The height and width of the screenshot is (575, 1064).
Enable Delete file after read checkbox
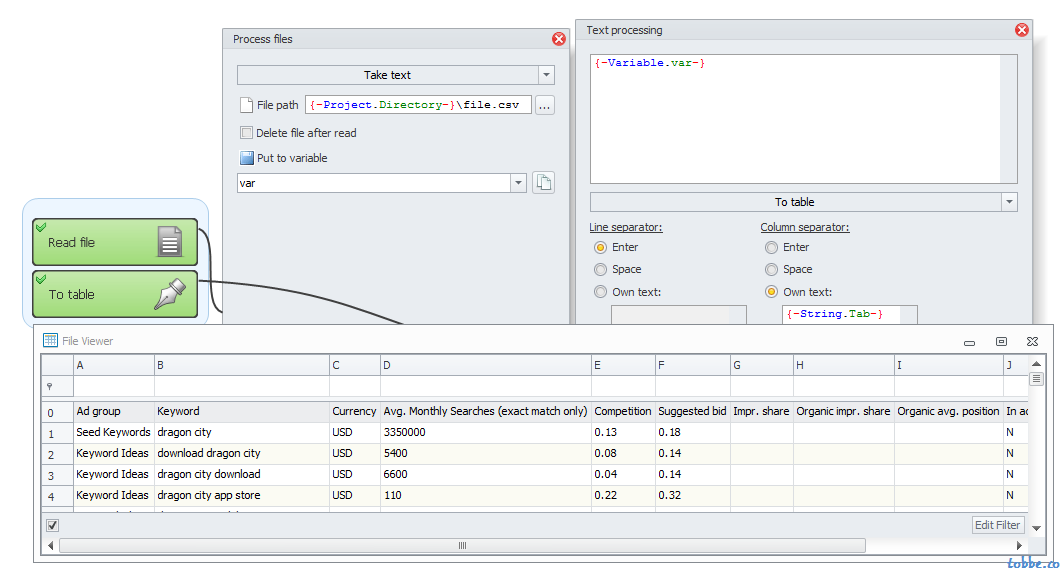coord(246,132)
